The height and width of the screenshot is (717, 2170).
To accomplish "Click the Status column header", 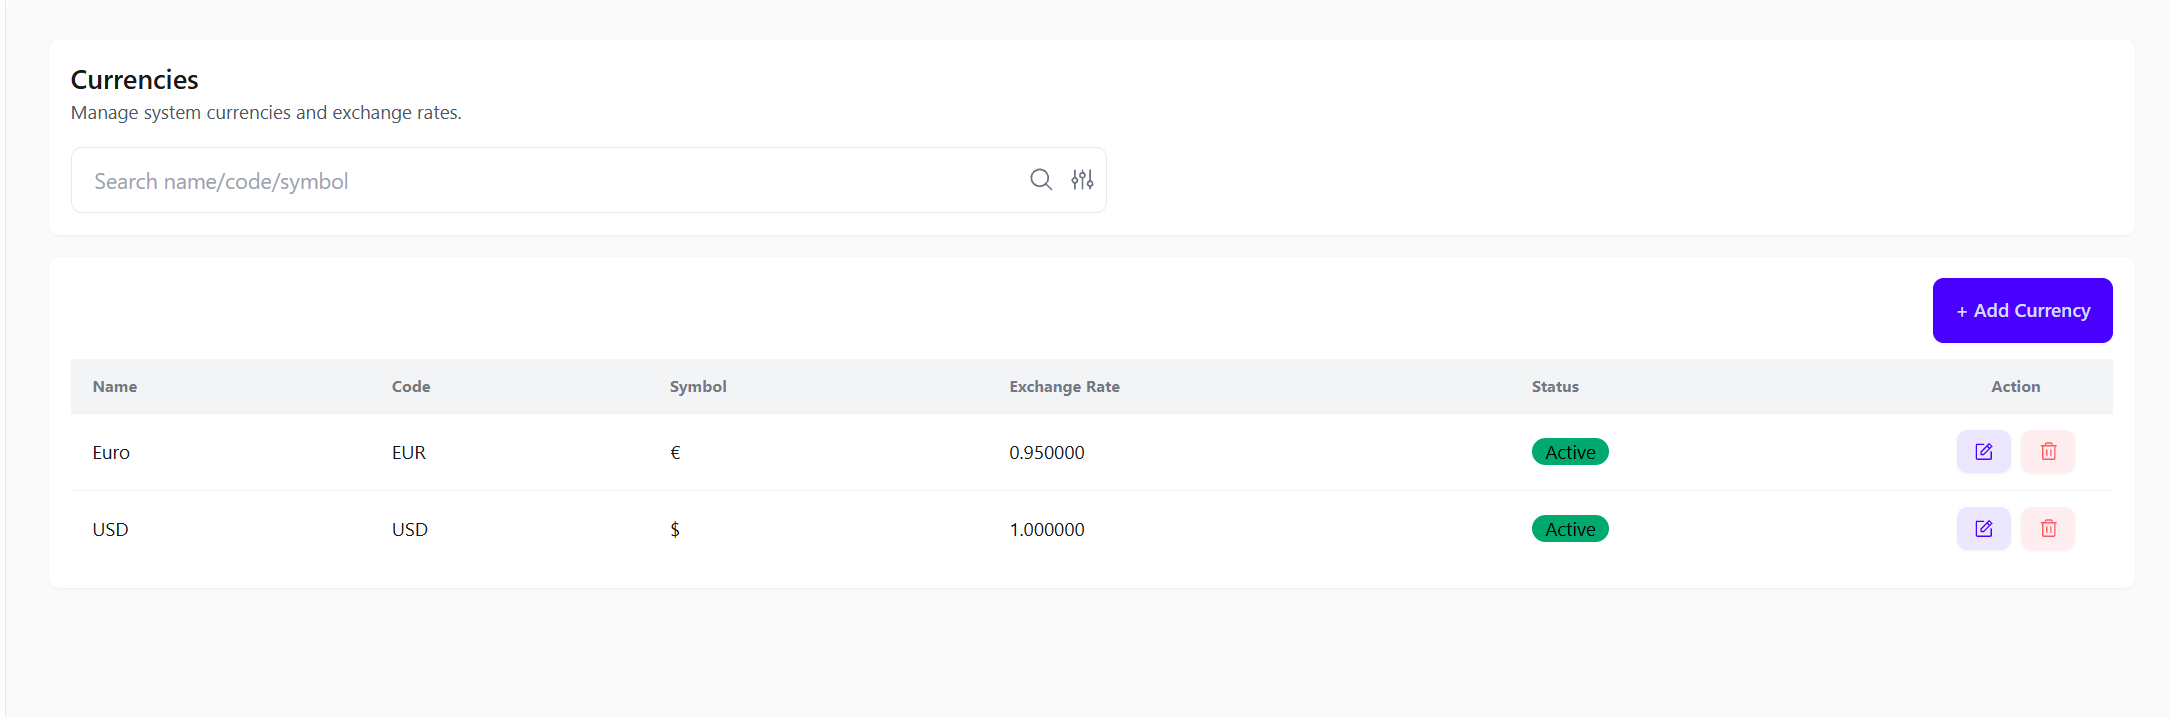I will tap(1555, 387).
